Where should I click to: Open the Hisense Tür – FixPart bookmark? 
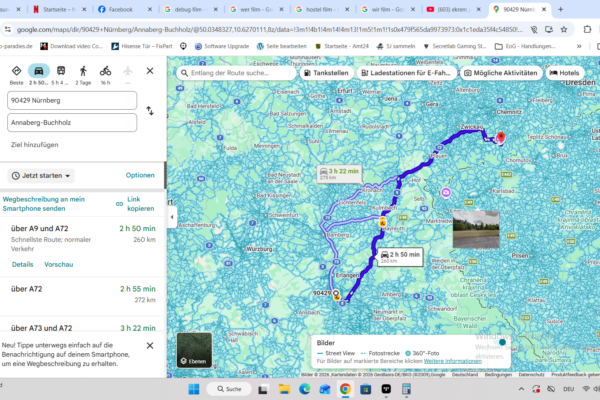(142, 46)
